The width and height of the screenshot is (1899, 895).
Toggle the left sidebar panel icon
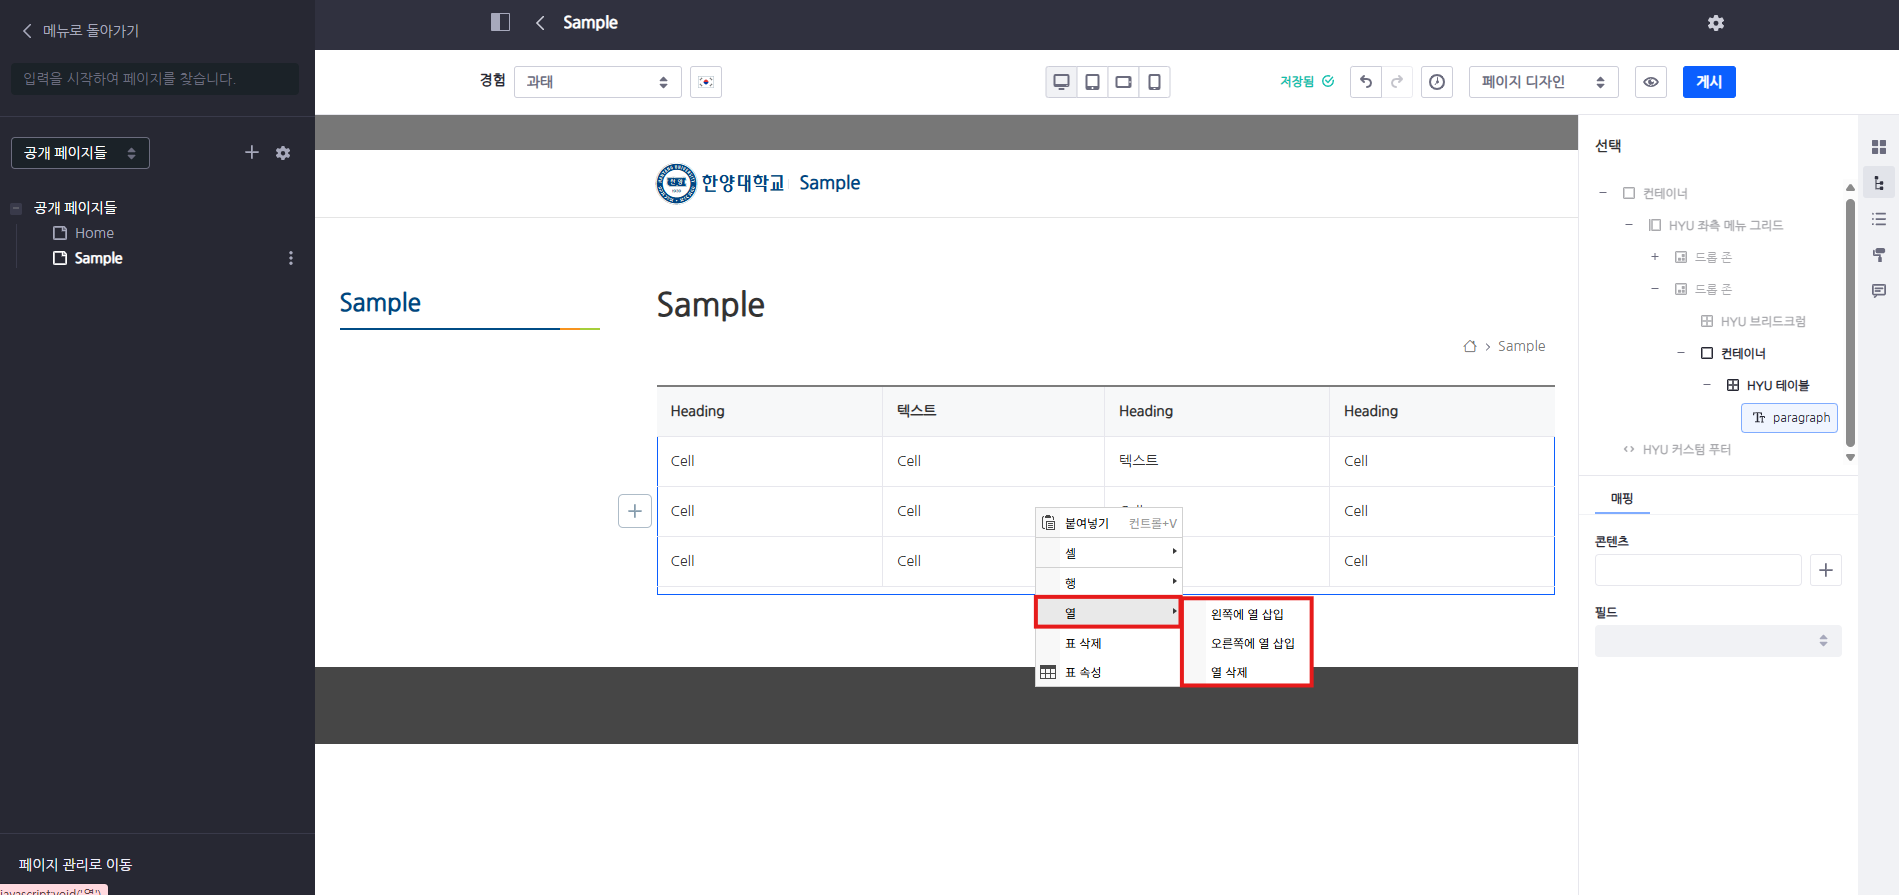[x=501, y=22]
